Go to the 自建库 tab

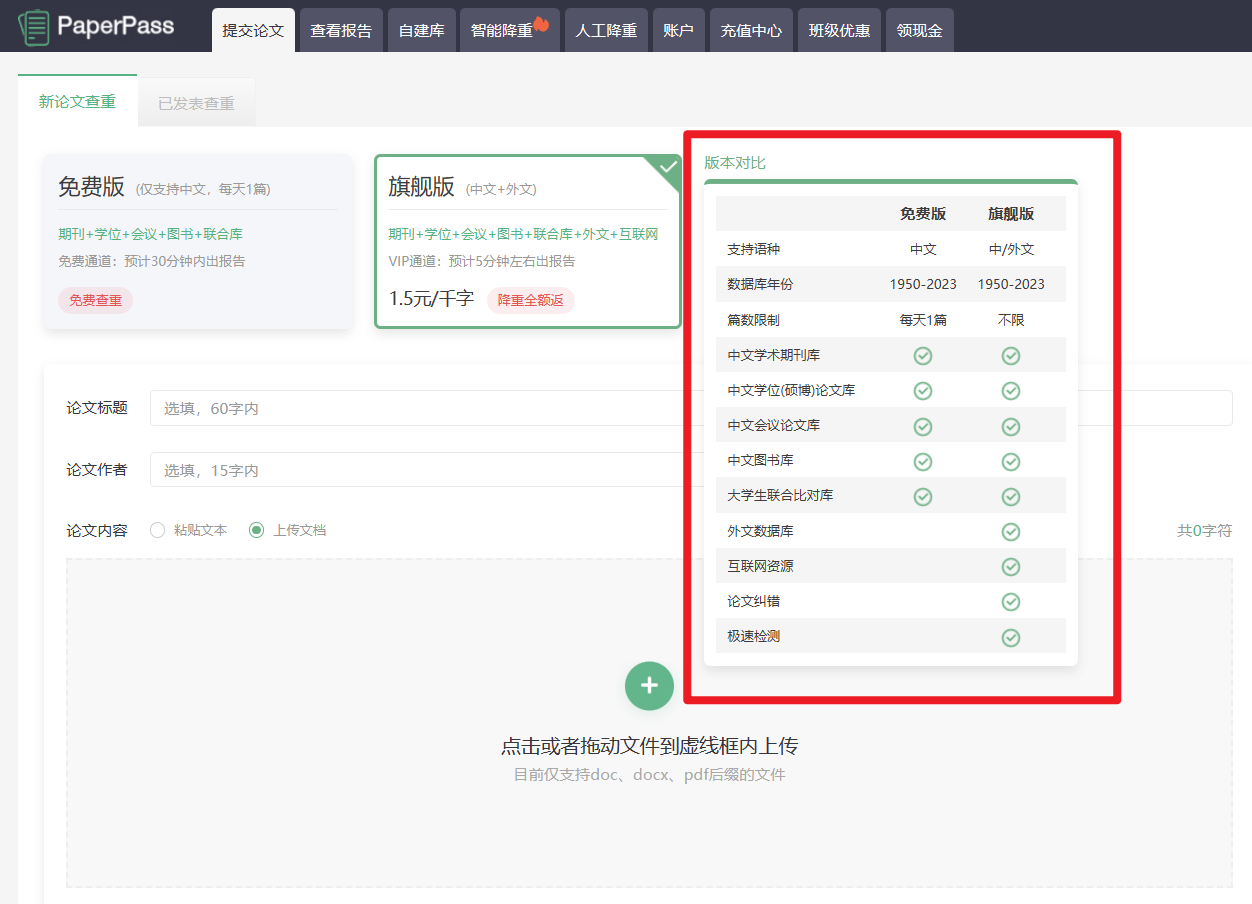421,30
